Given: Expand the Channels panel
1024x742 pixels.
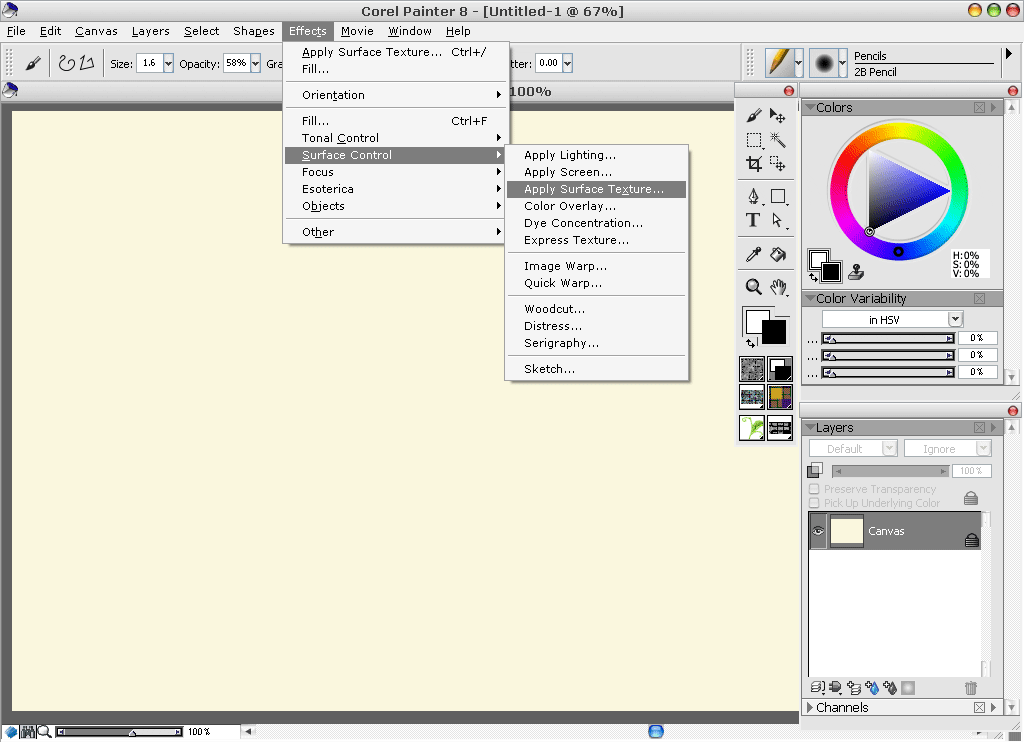Looking at the screenshot, I should coord(810,707).
